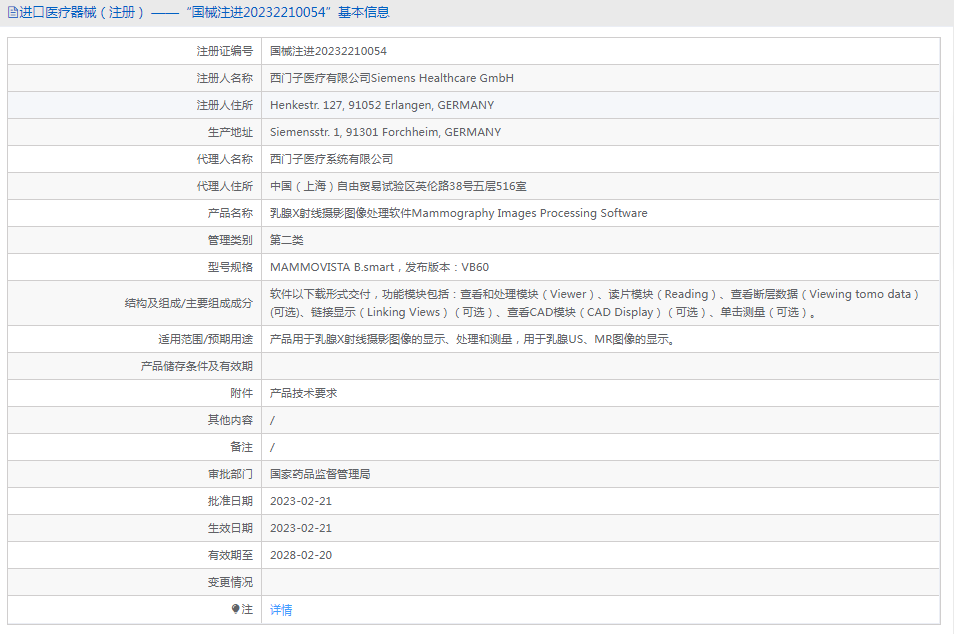Click the 其他内容 label
The image size is (954, 634).
pos(230,420)
